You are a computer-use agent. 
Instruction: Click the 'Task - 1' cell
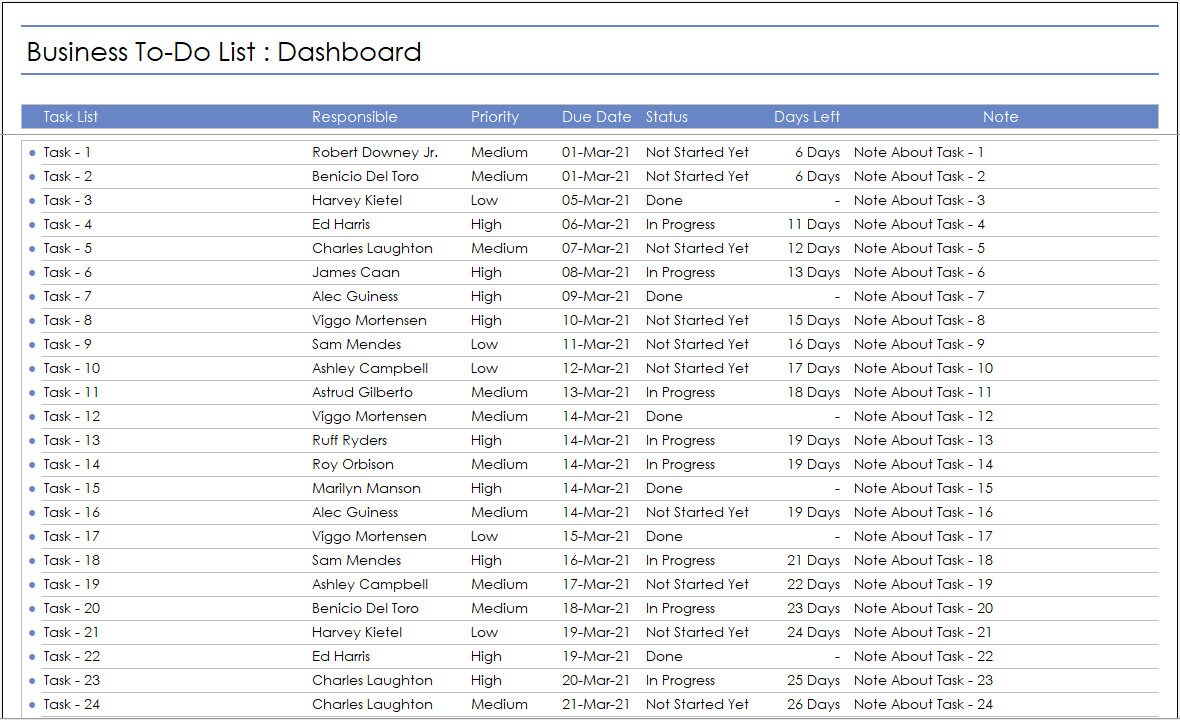pyautogui.click(x=67, y=152)
